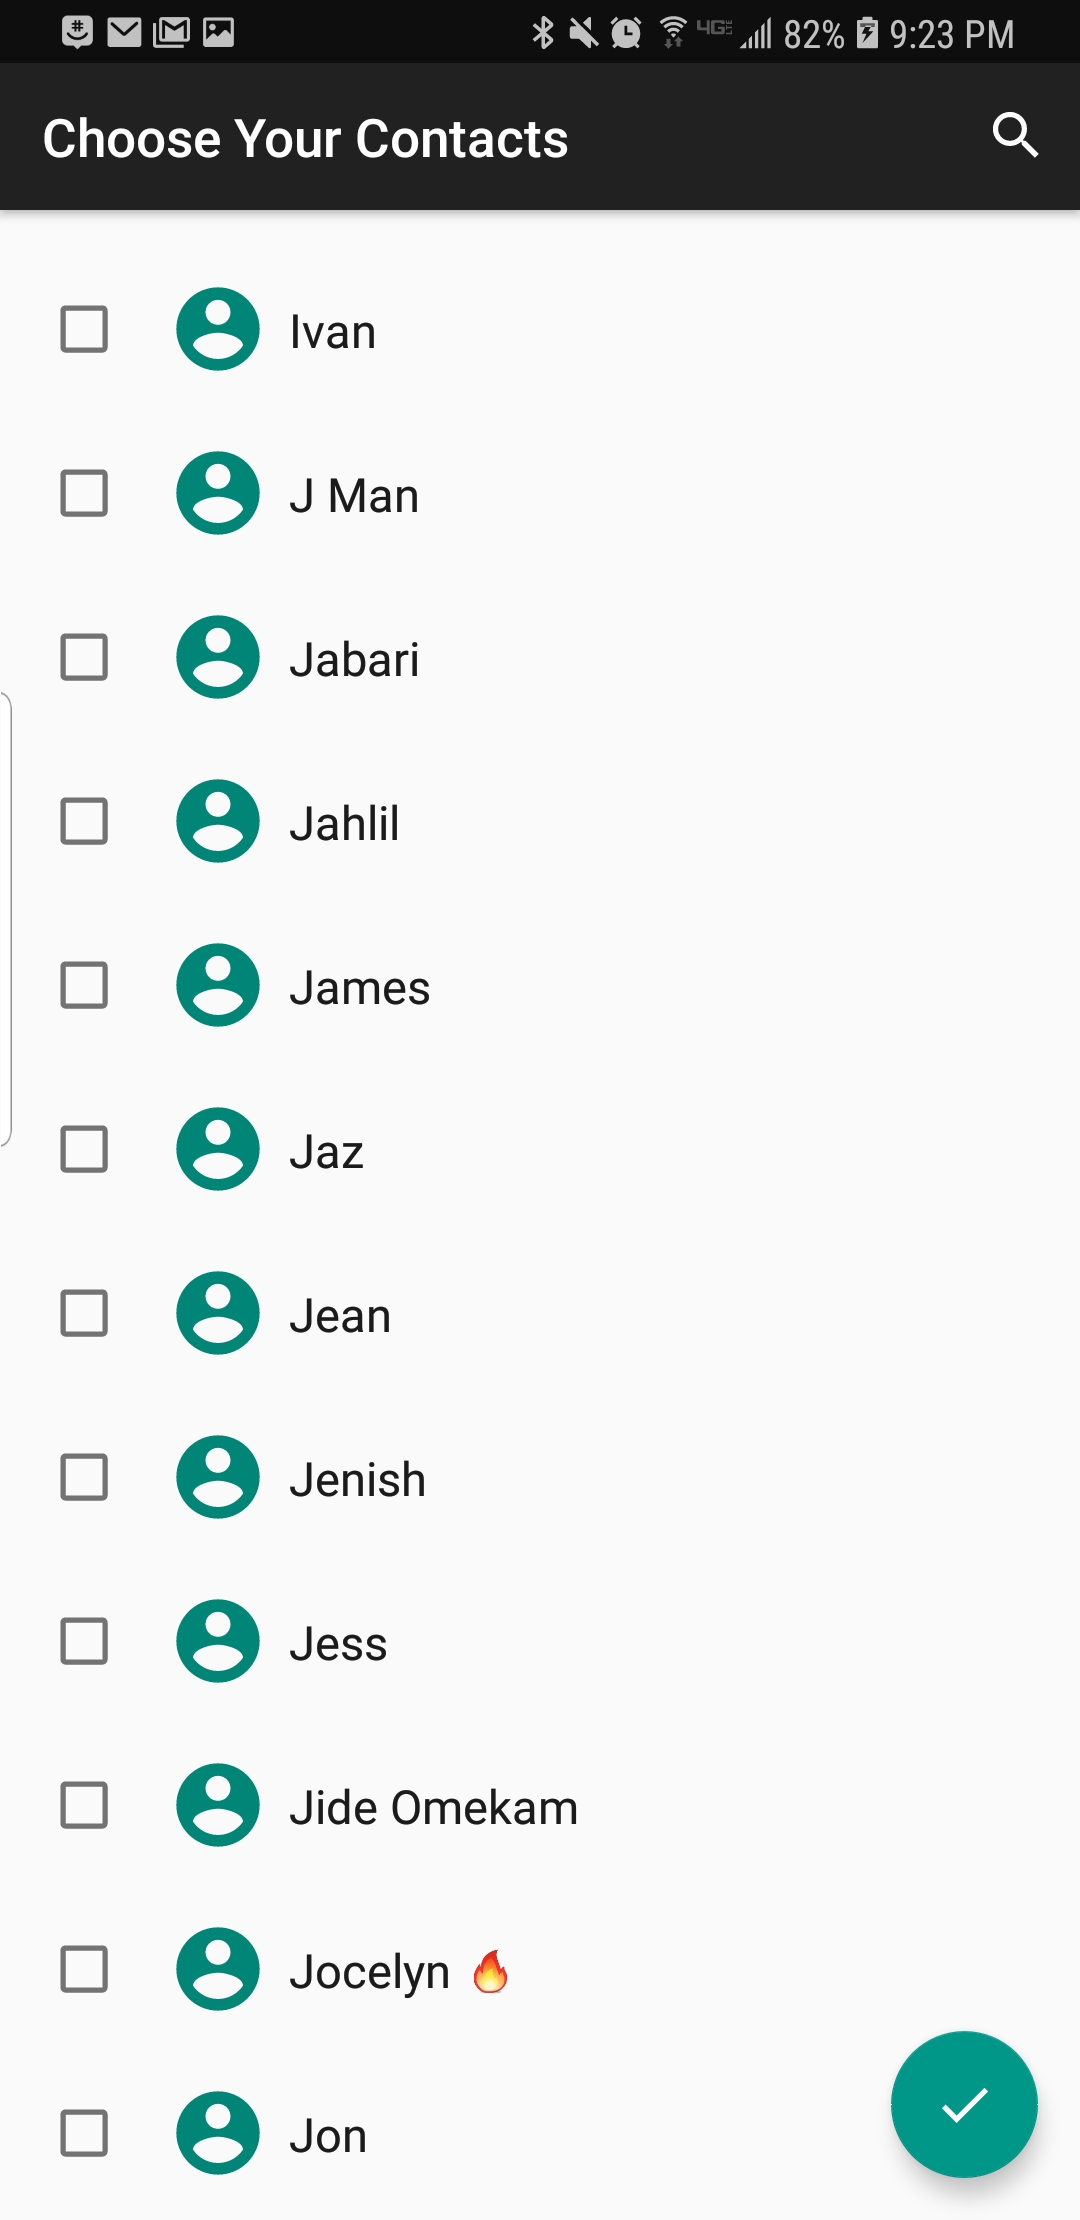1080x2220 pixels.
Task: Tap Jide Omekam's avatar icon
Action: tap(218, 1805)
